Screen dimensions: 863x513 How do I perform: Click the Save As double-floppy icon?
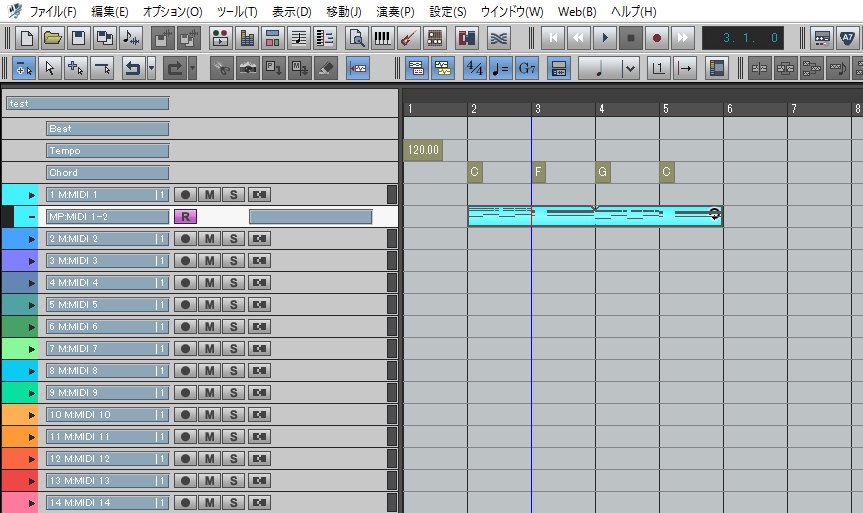(105, 38)
